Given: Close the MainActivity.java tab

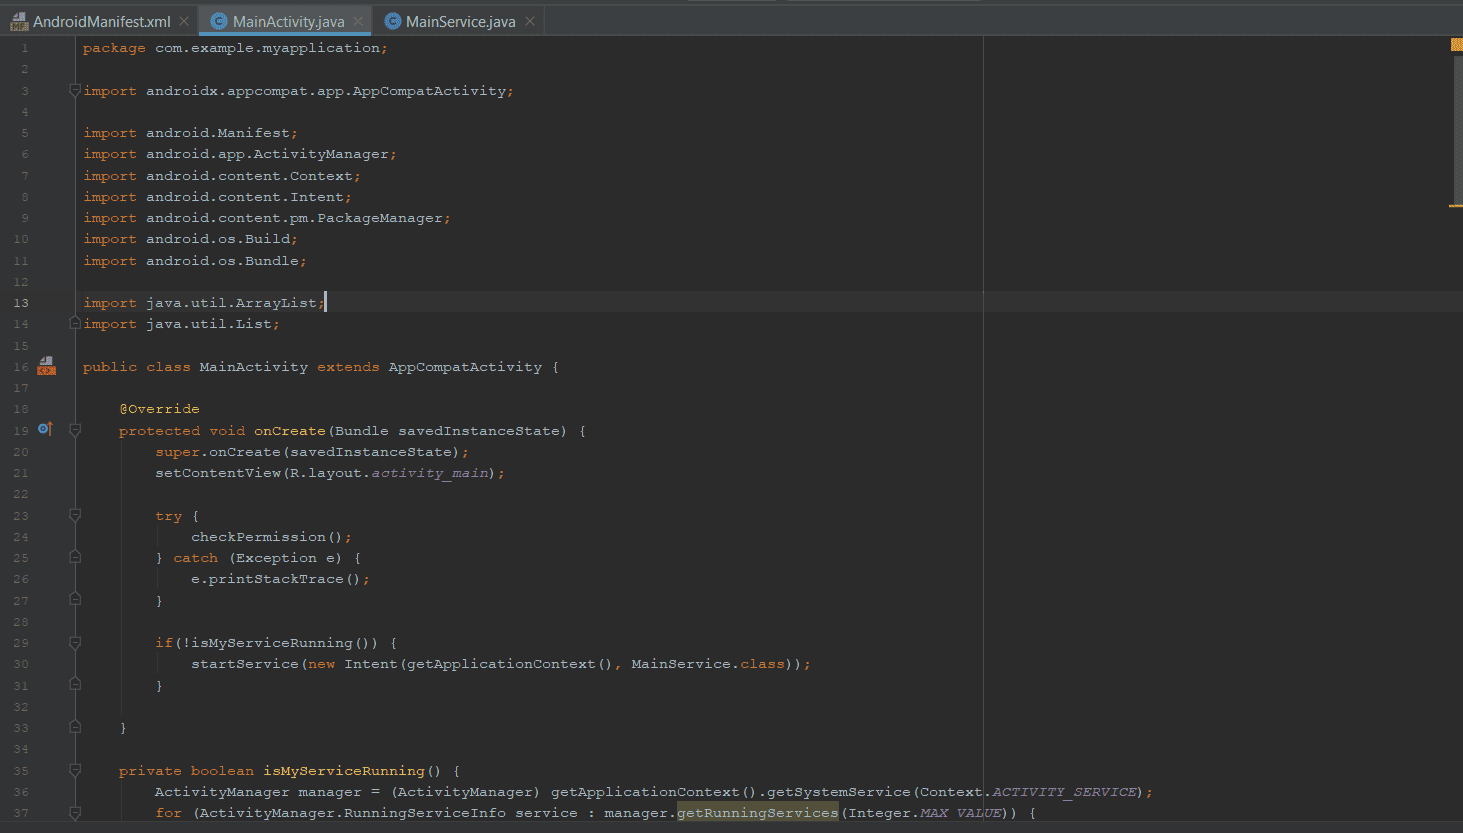Looking at the screenshot, I should 358,21.
